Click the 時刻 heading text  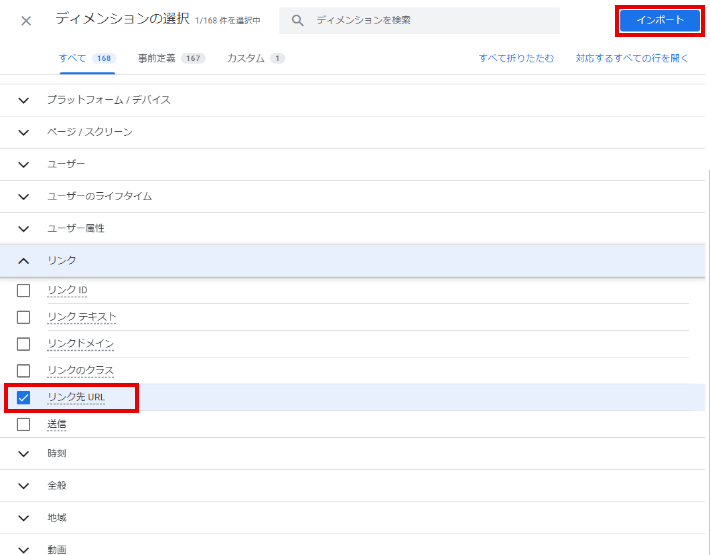pyautogui.click(x=57, y=453)
